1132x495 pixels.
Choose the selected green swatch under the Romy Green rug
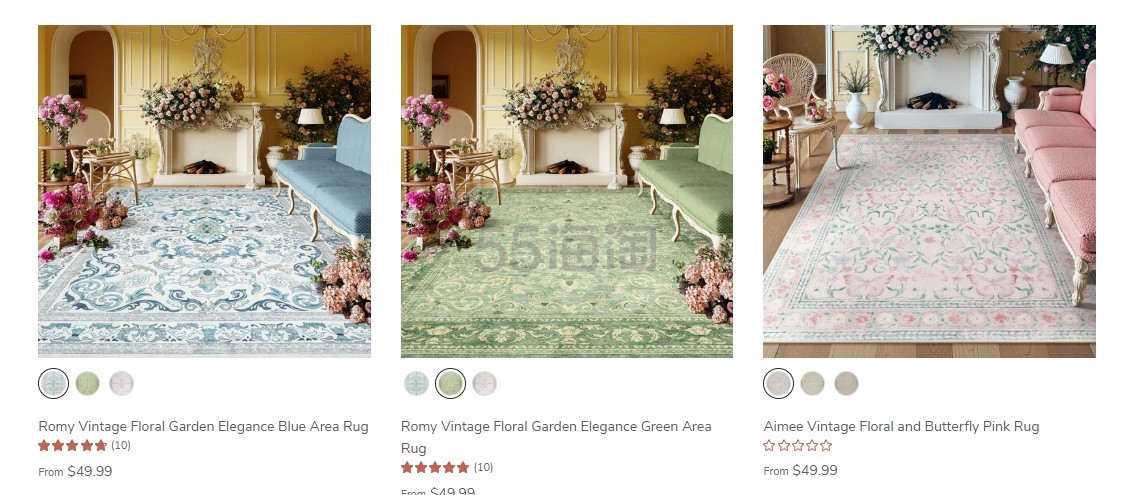[x=450, y=383]
